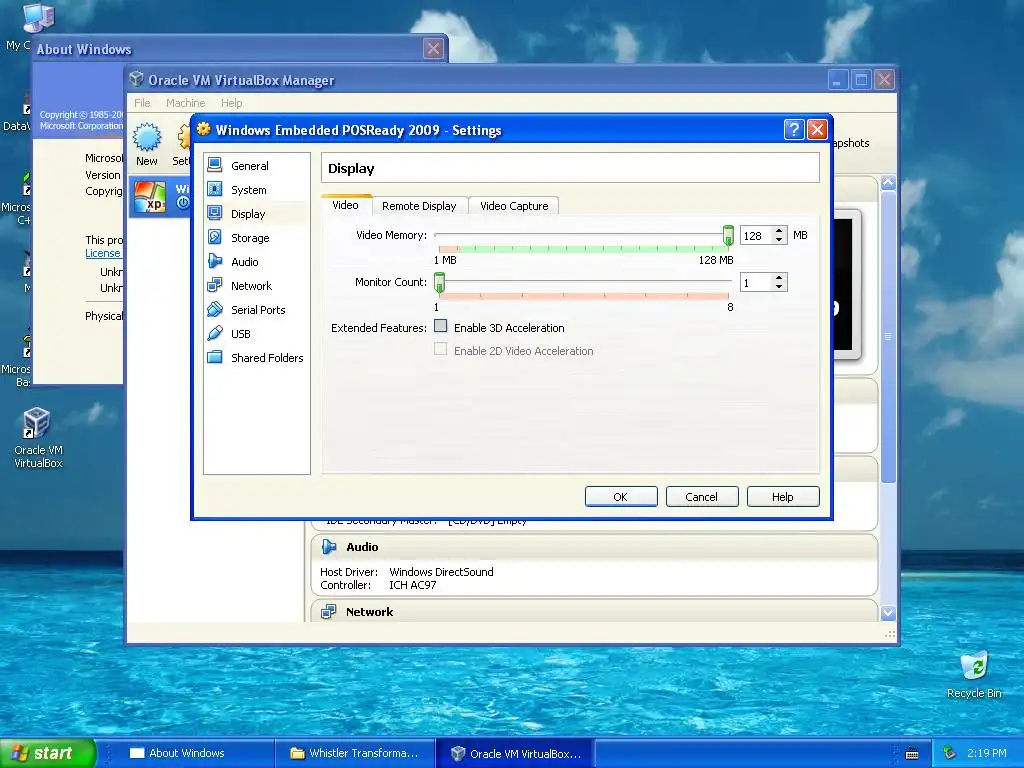Screen dimensions: 1024x768
Task: Click the Audio section header in details
Action: click(594, 547)
